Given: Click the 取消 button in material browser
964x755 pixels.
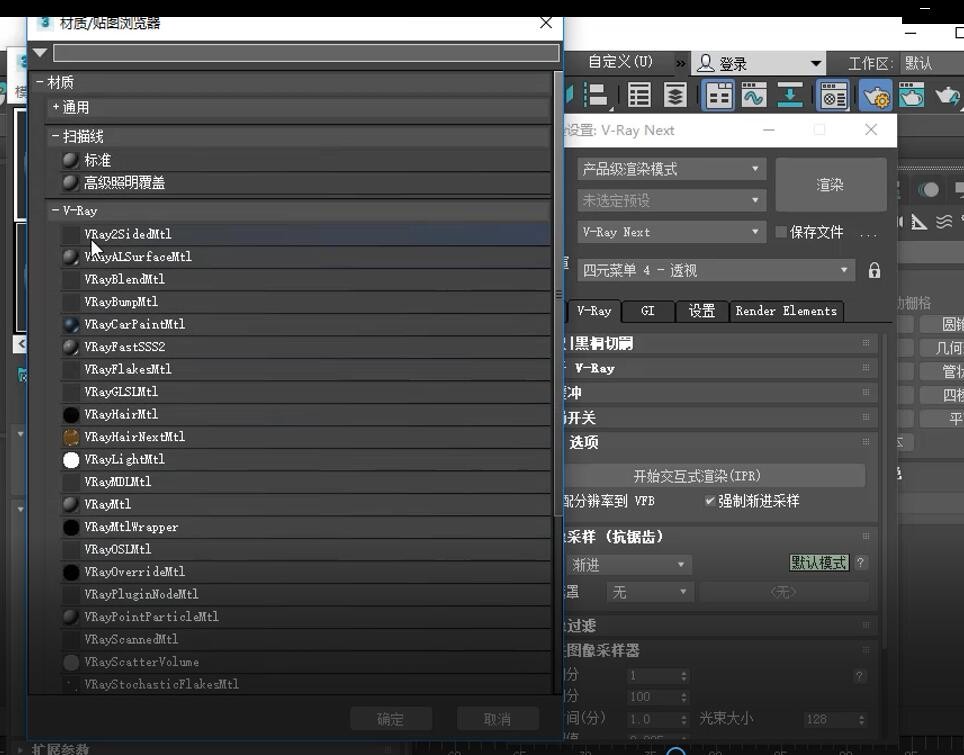Looking at the screenshot, I should click(x=497, y=719).
